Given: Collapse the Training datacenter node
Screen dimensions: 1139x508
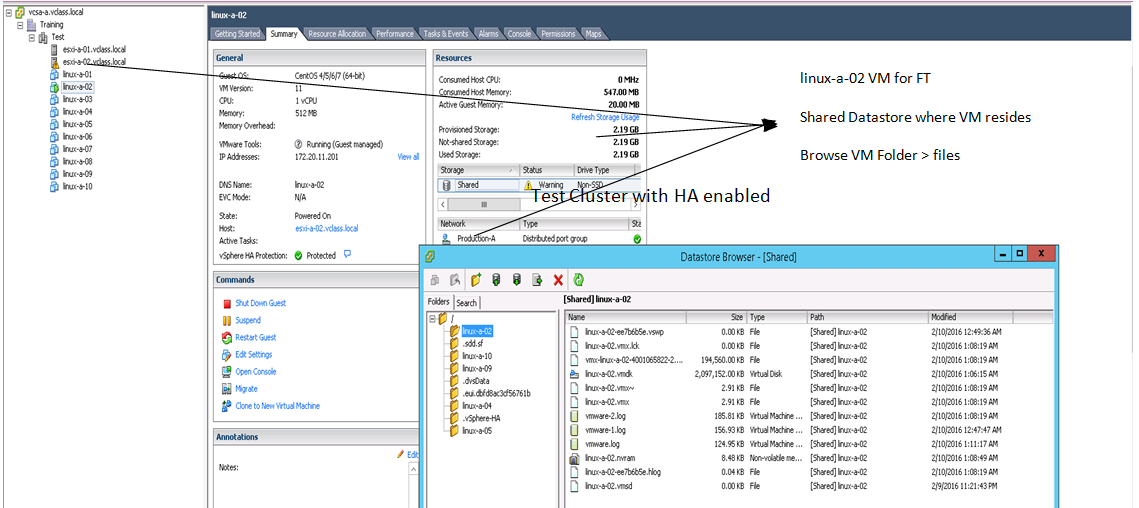Looking at the screenshot, I should [20, 25].
